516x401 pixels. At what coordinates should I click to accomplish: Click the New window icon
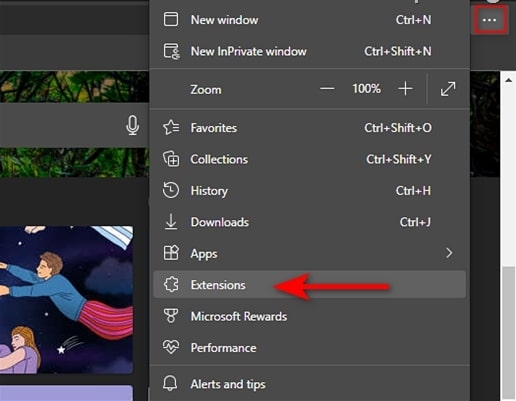[171, 19]
